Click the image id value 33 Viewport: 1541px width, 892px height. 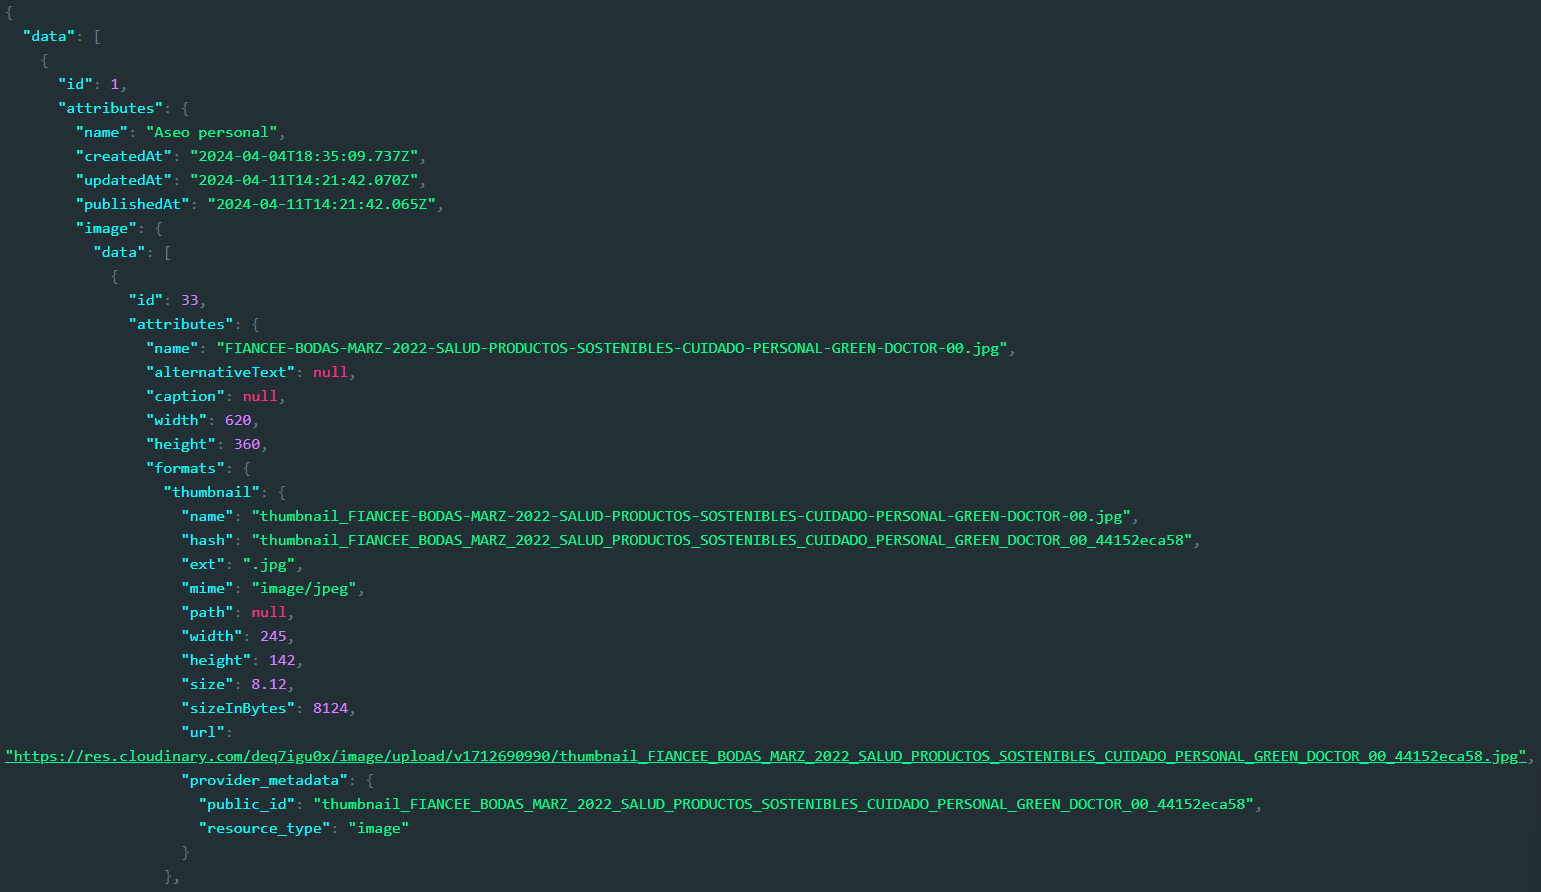tap(190, 300)
